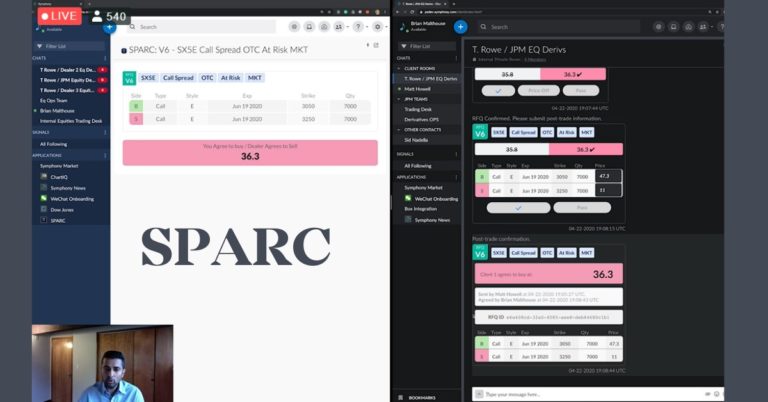The height and width of the screenshot is (402, 768).
Task: Select the 35.8 quote in RFQ Confirmed message
Action: [x=511, y=149]
